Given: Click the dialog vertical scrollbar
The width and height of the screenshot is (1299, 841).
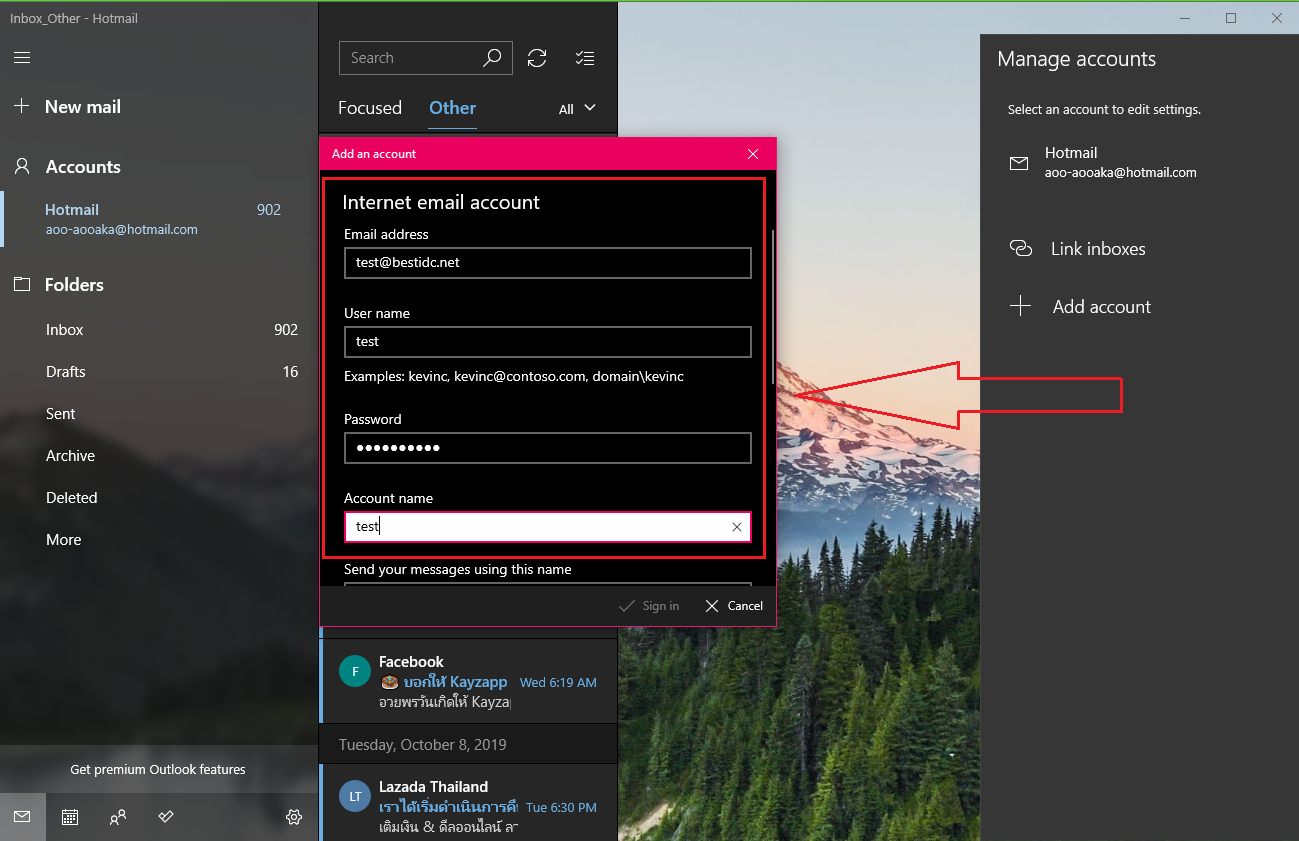Looking at the screenshot, I should [x=772, y=309].
